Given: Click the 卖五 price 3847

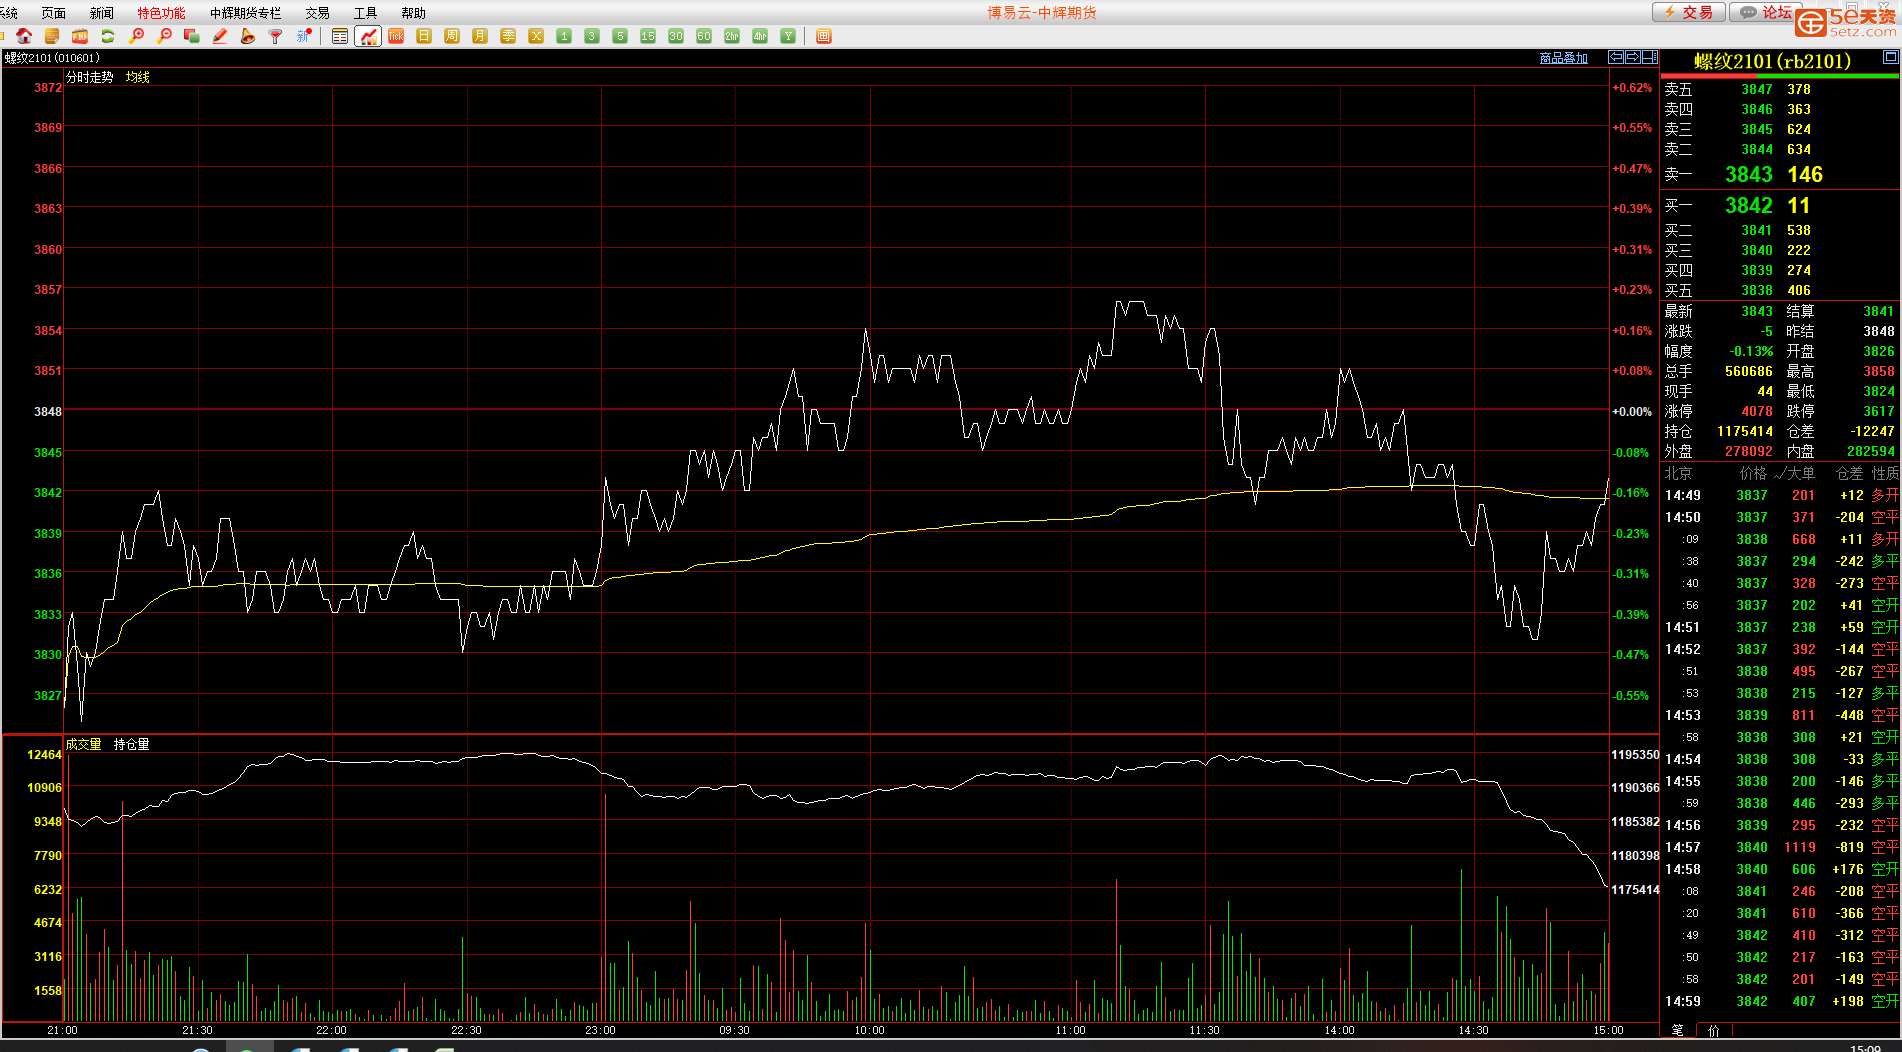Looking at the screenshot, I should coord(1757,89).
